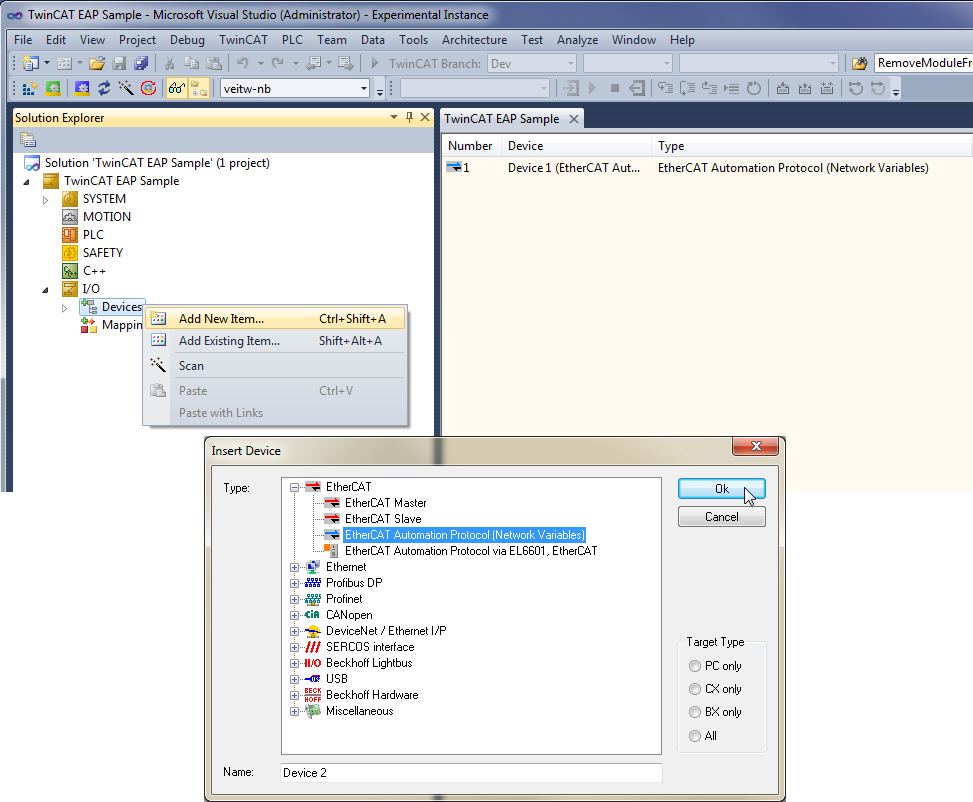
Task: Click PLC Logout icon
Action: click(637, 89)
